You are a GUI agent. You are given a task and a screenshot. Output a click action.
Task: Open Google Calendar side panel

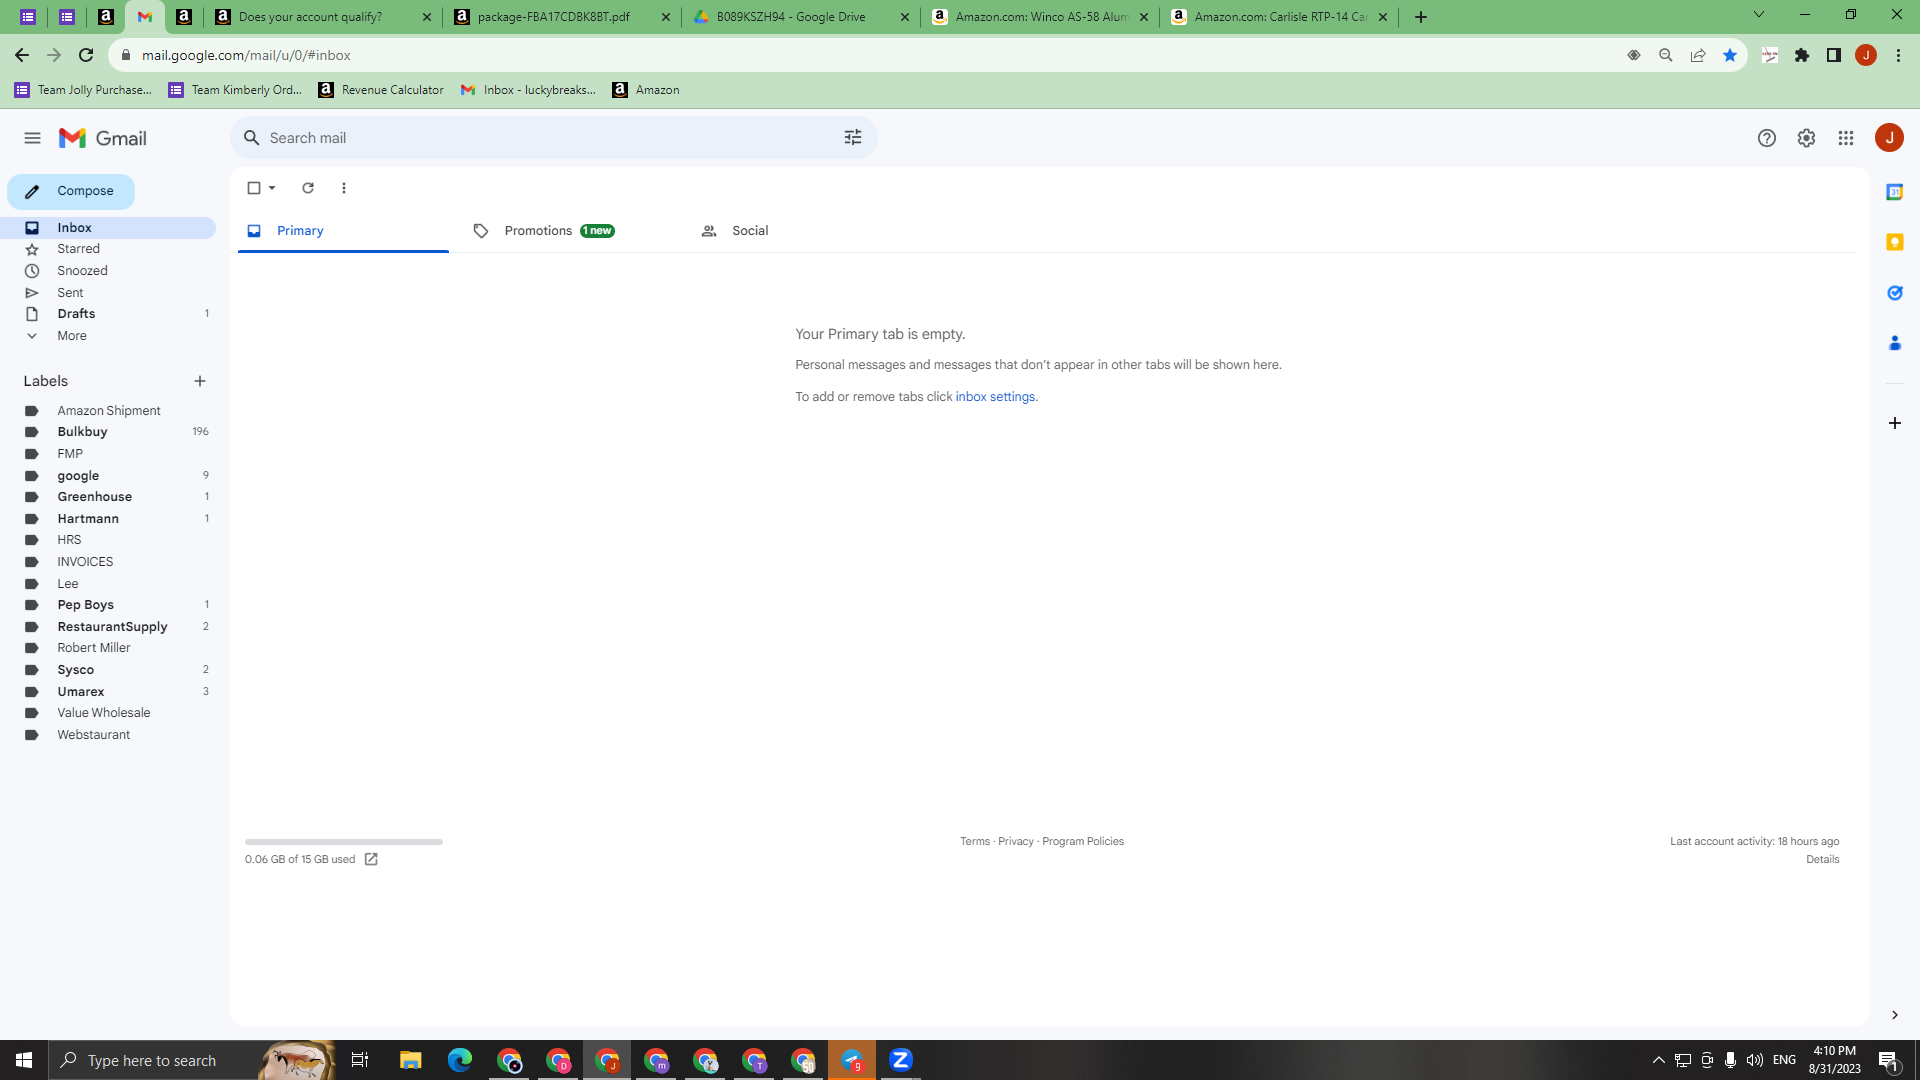pyautogui.click(x=1894, y=192)
